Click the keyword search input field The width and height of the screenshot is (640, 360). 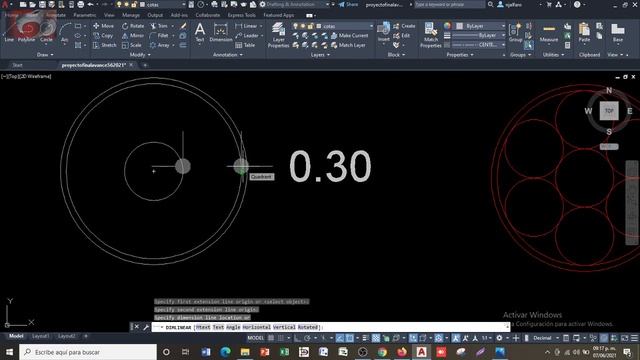pyautogui.click(x=450, y=4)
